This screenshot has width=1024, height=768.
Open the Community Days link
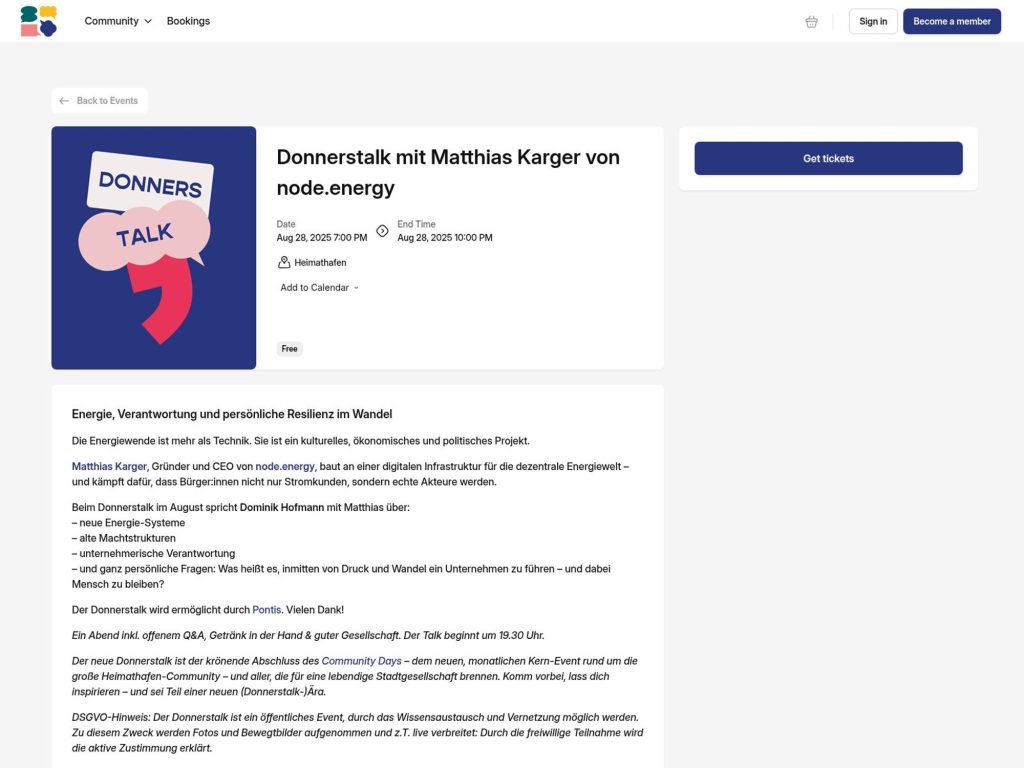360,660
